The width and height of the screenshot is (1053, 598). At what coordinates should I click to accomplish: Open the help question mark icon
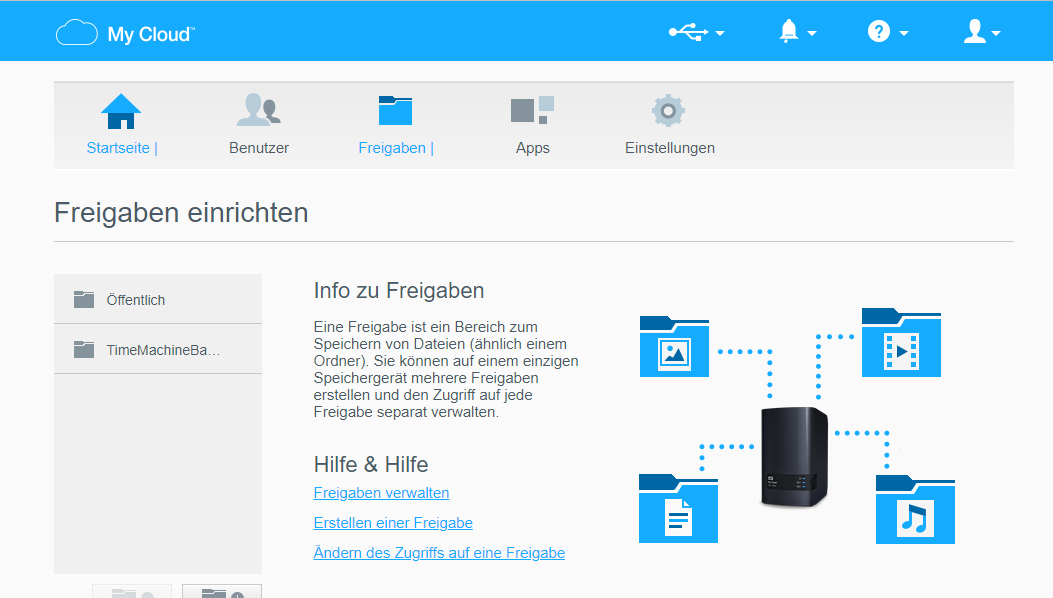[x=878, y=32]
